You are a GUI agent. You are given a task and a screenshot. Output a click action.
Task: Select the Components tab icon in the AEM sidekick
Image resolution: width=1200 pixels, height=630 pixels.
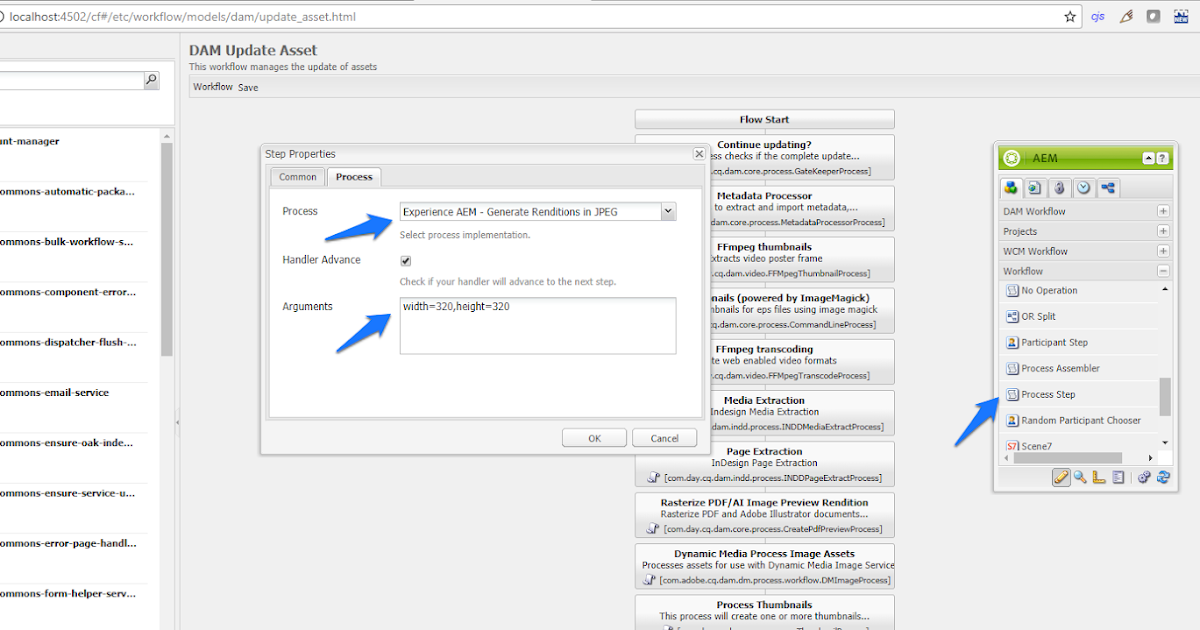click(1011, 187)
